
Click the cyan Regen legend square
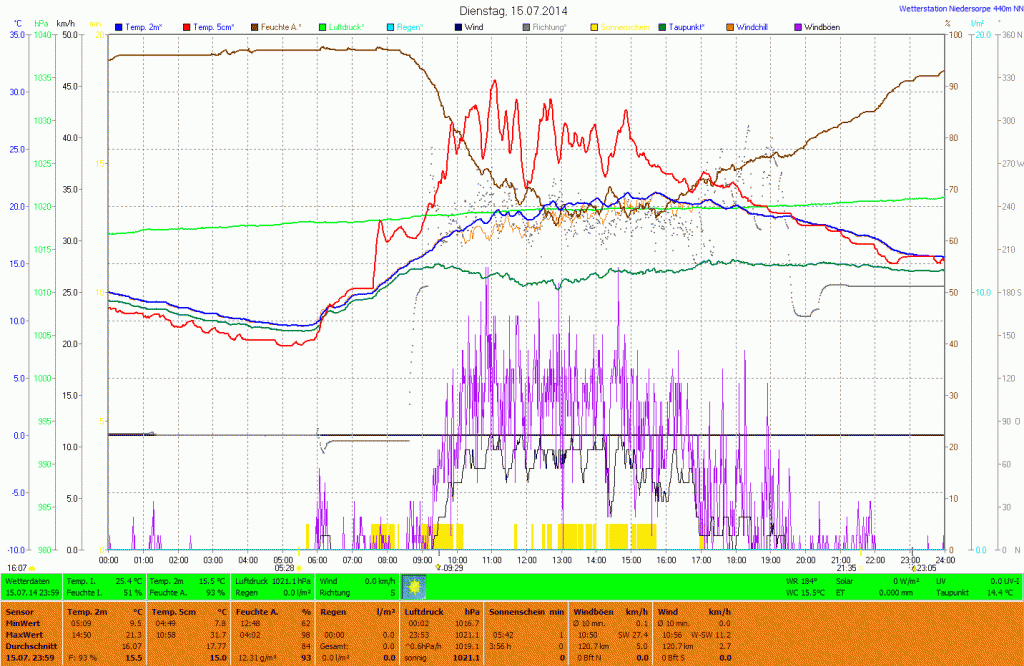pyautogui.click(x=388, y=26)
